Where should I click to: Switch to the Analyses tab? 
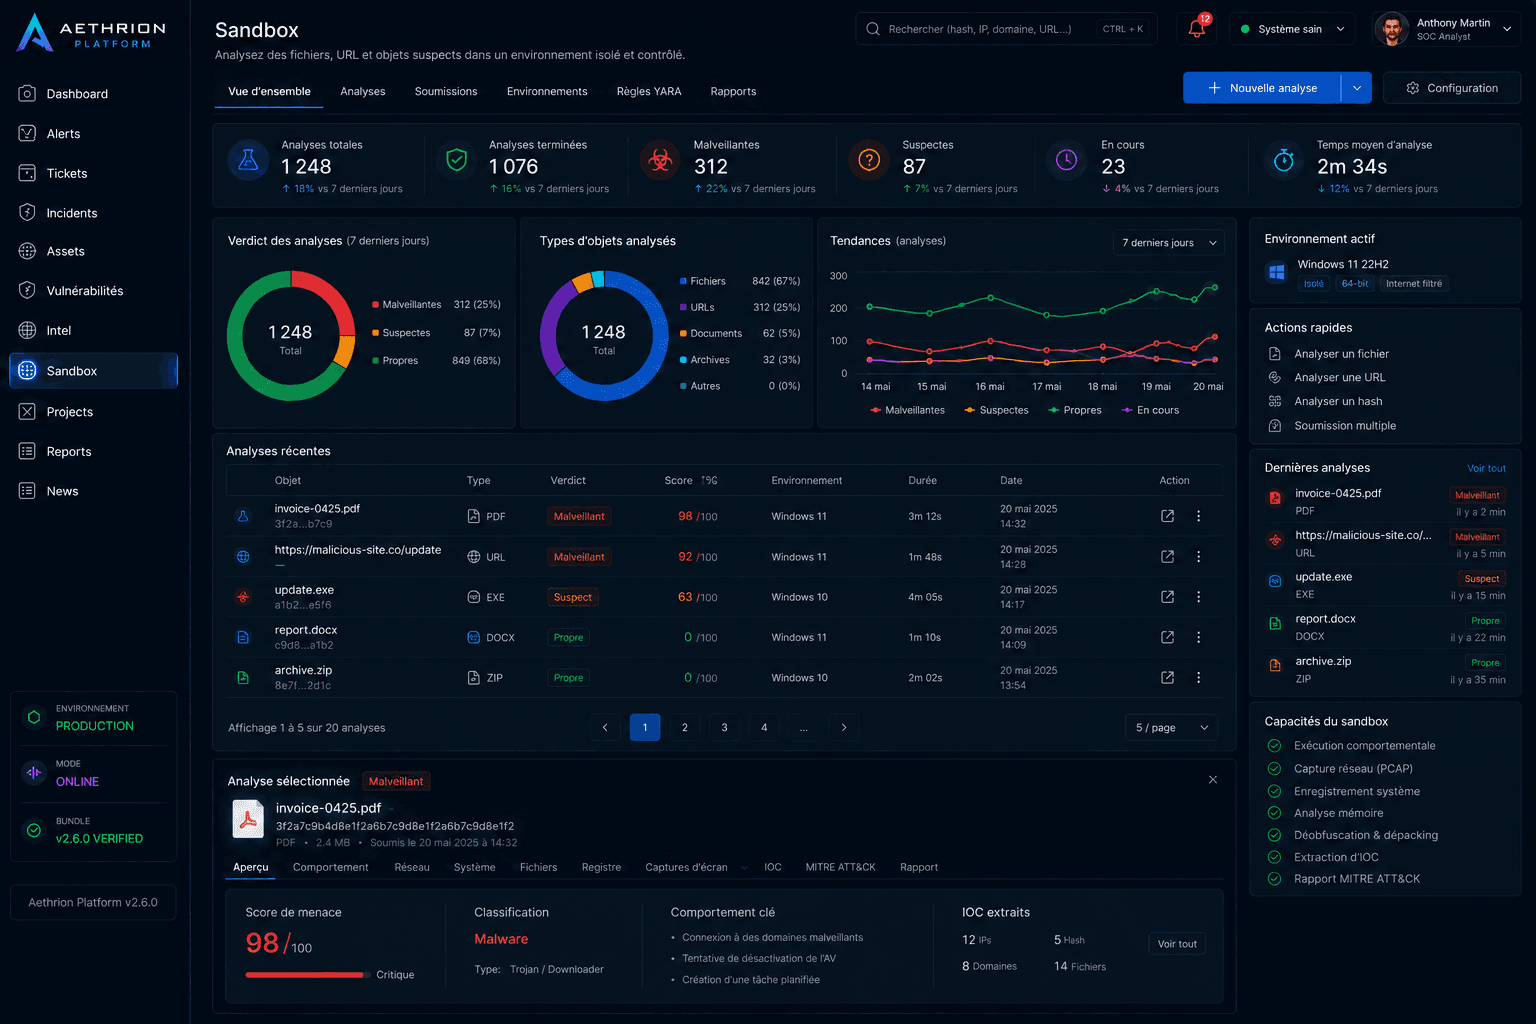point(363,91)
